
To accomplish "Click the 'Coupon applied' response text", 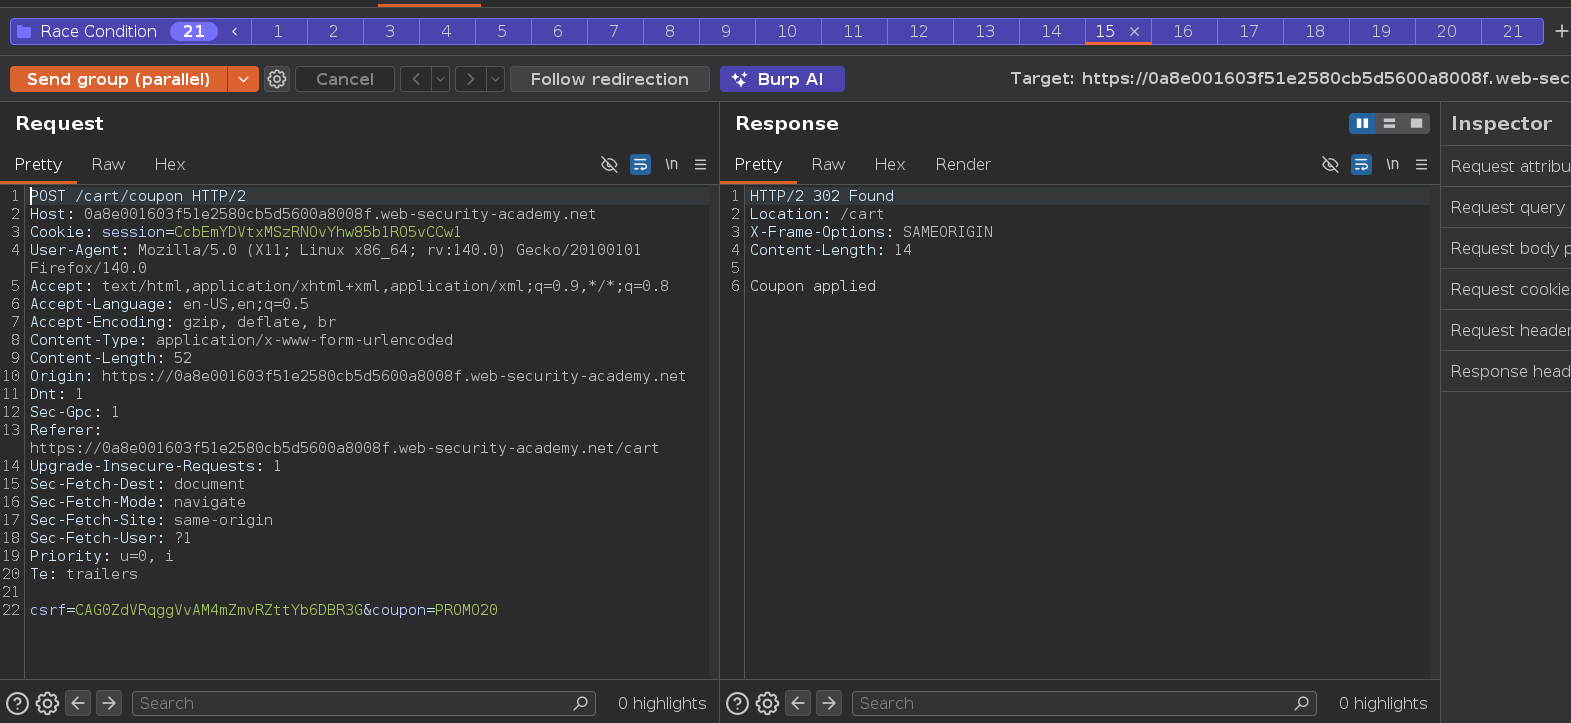I will tap(813, 286).
